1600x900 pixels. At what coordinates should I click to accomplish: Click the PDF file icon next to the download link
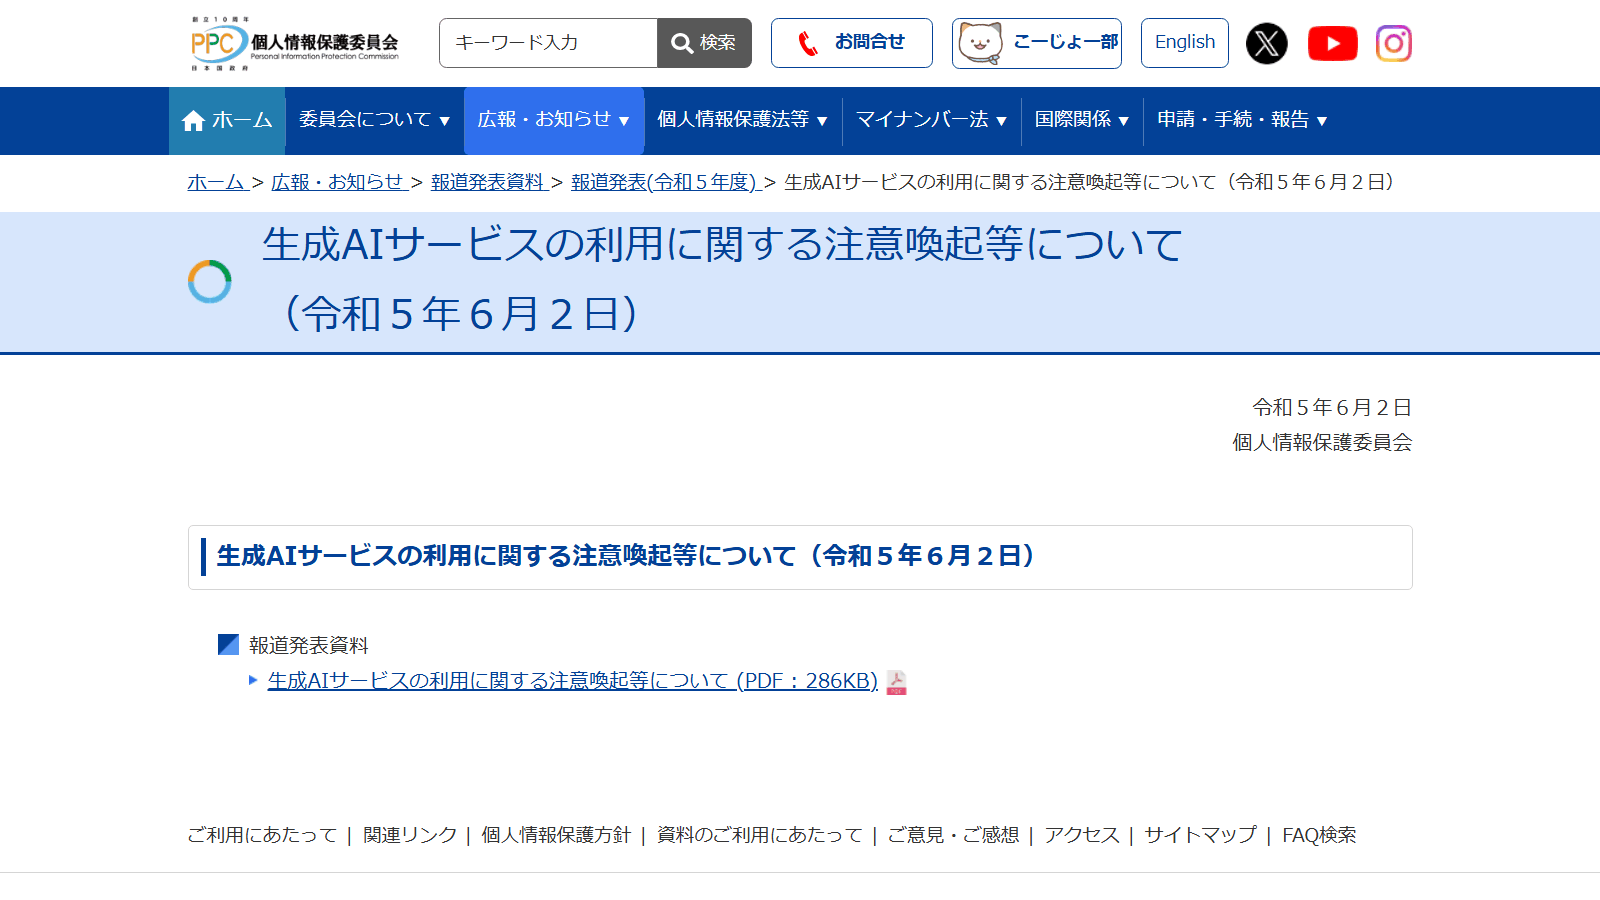pyautogui.click(x=896, y=682)
